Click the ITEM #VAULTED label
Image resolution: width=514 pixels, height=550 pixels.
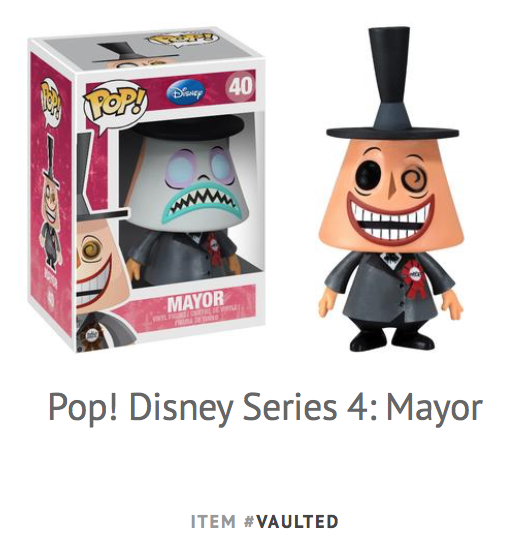265,521
